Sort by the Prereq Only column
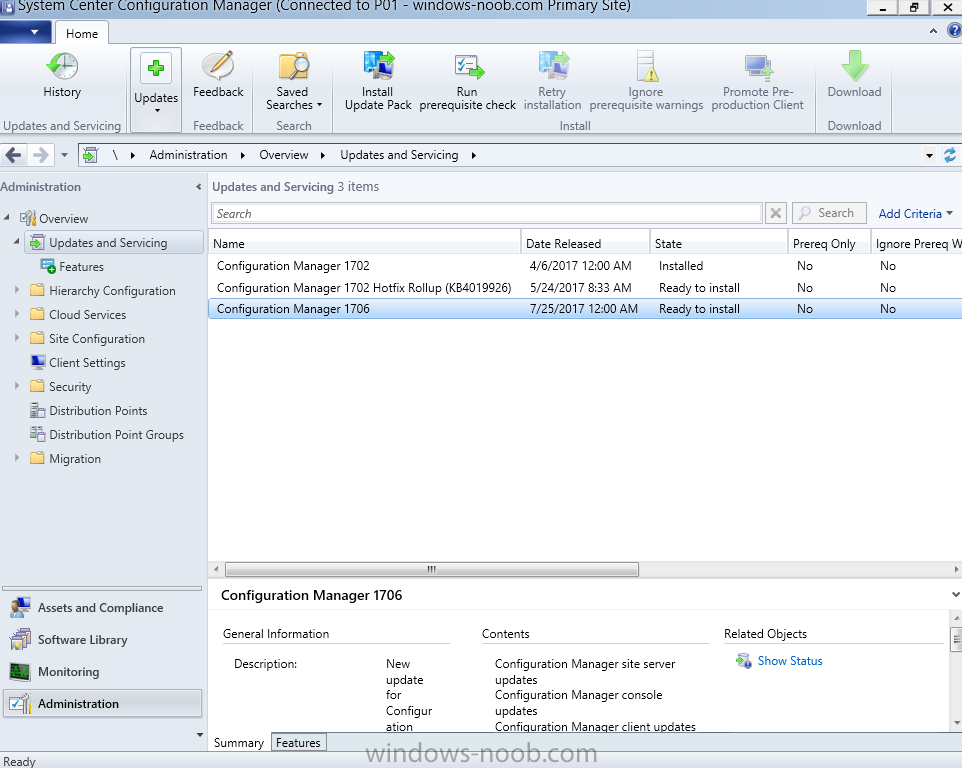 [829, 244]
